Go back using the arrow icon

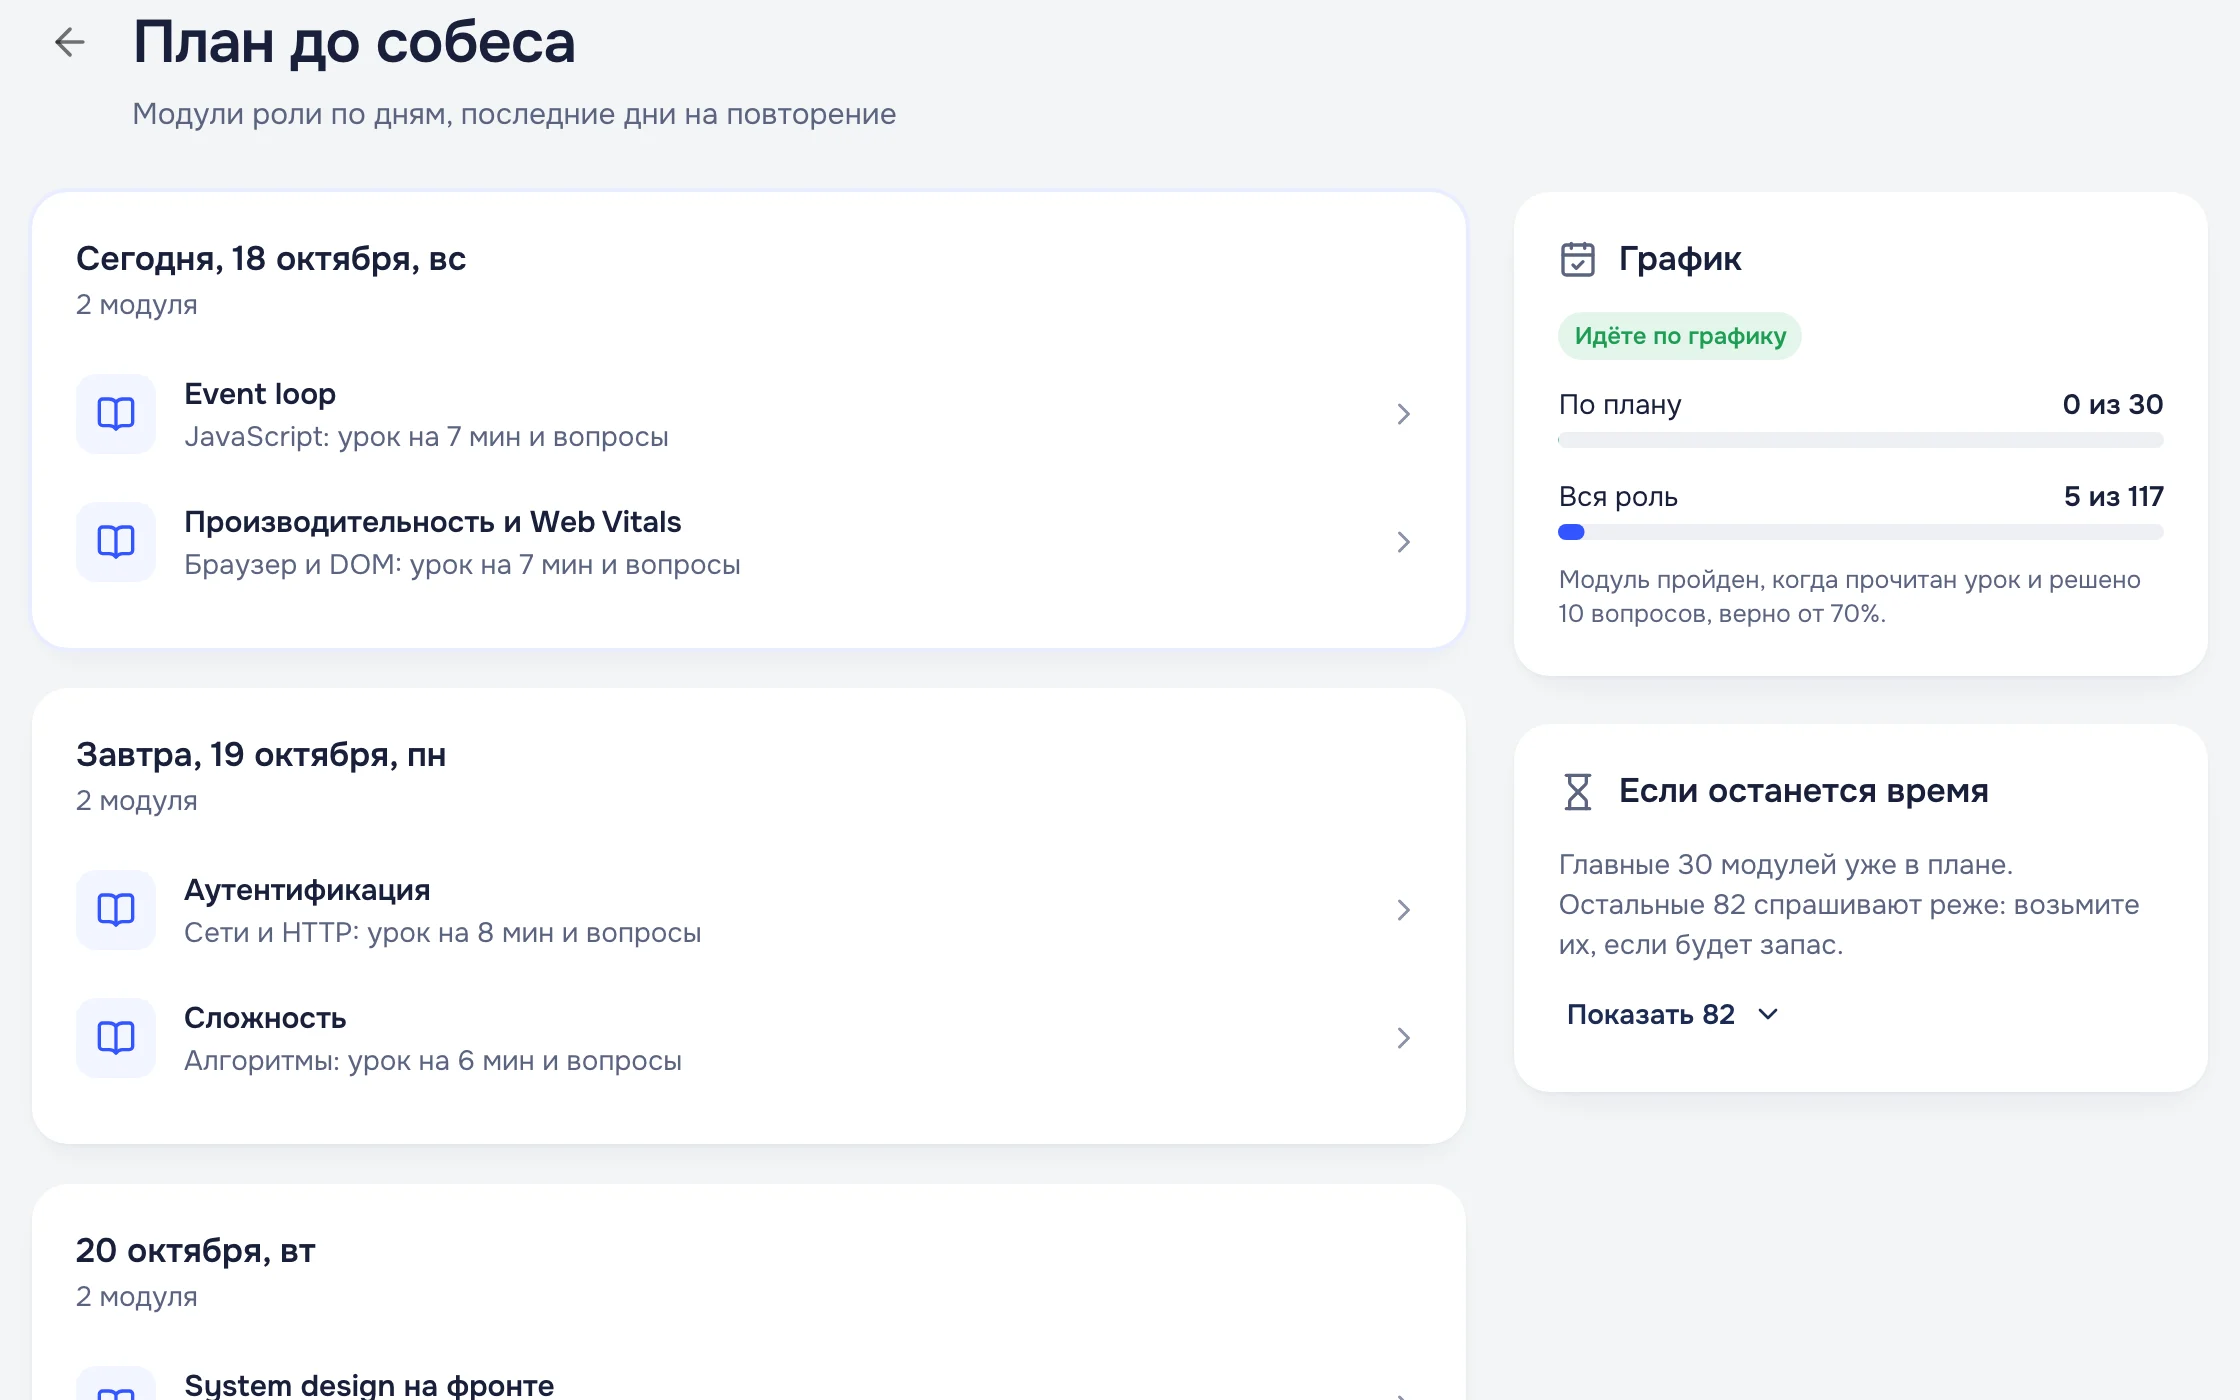[70, 42]
